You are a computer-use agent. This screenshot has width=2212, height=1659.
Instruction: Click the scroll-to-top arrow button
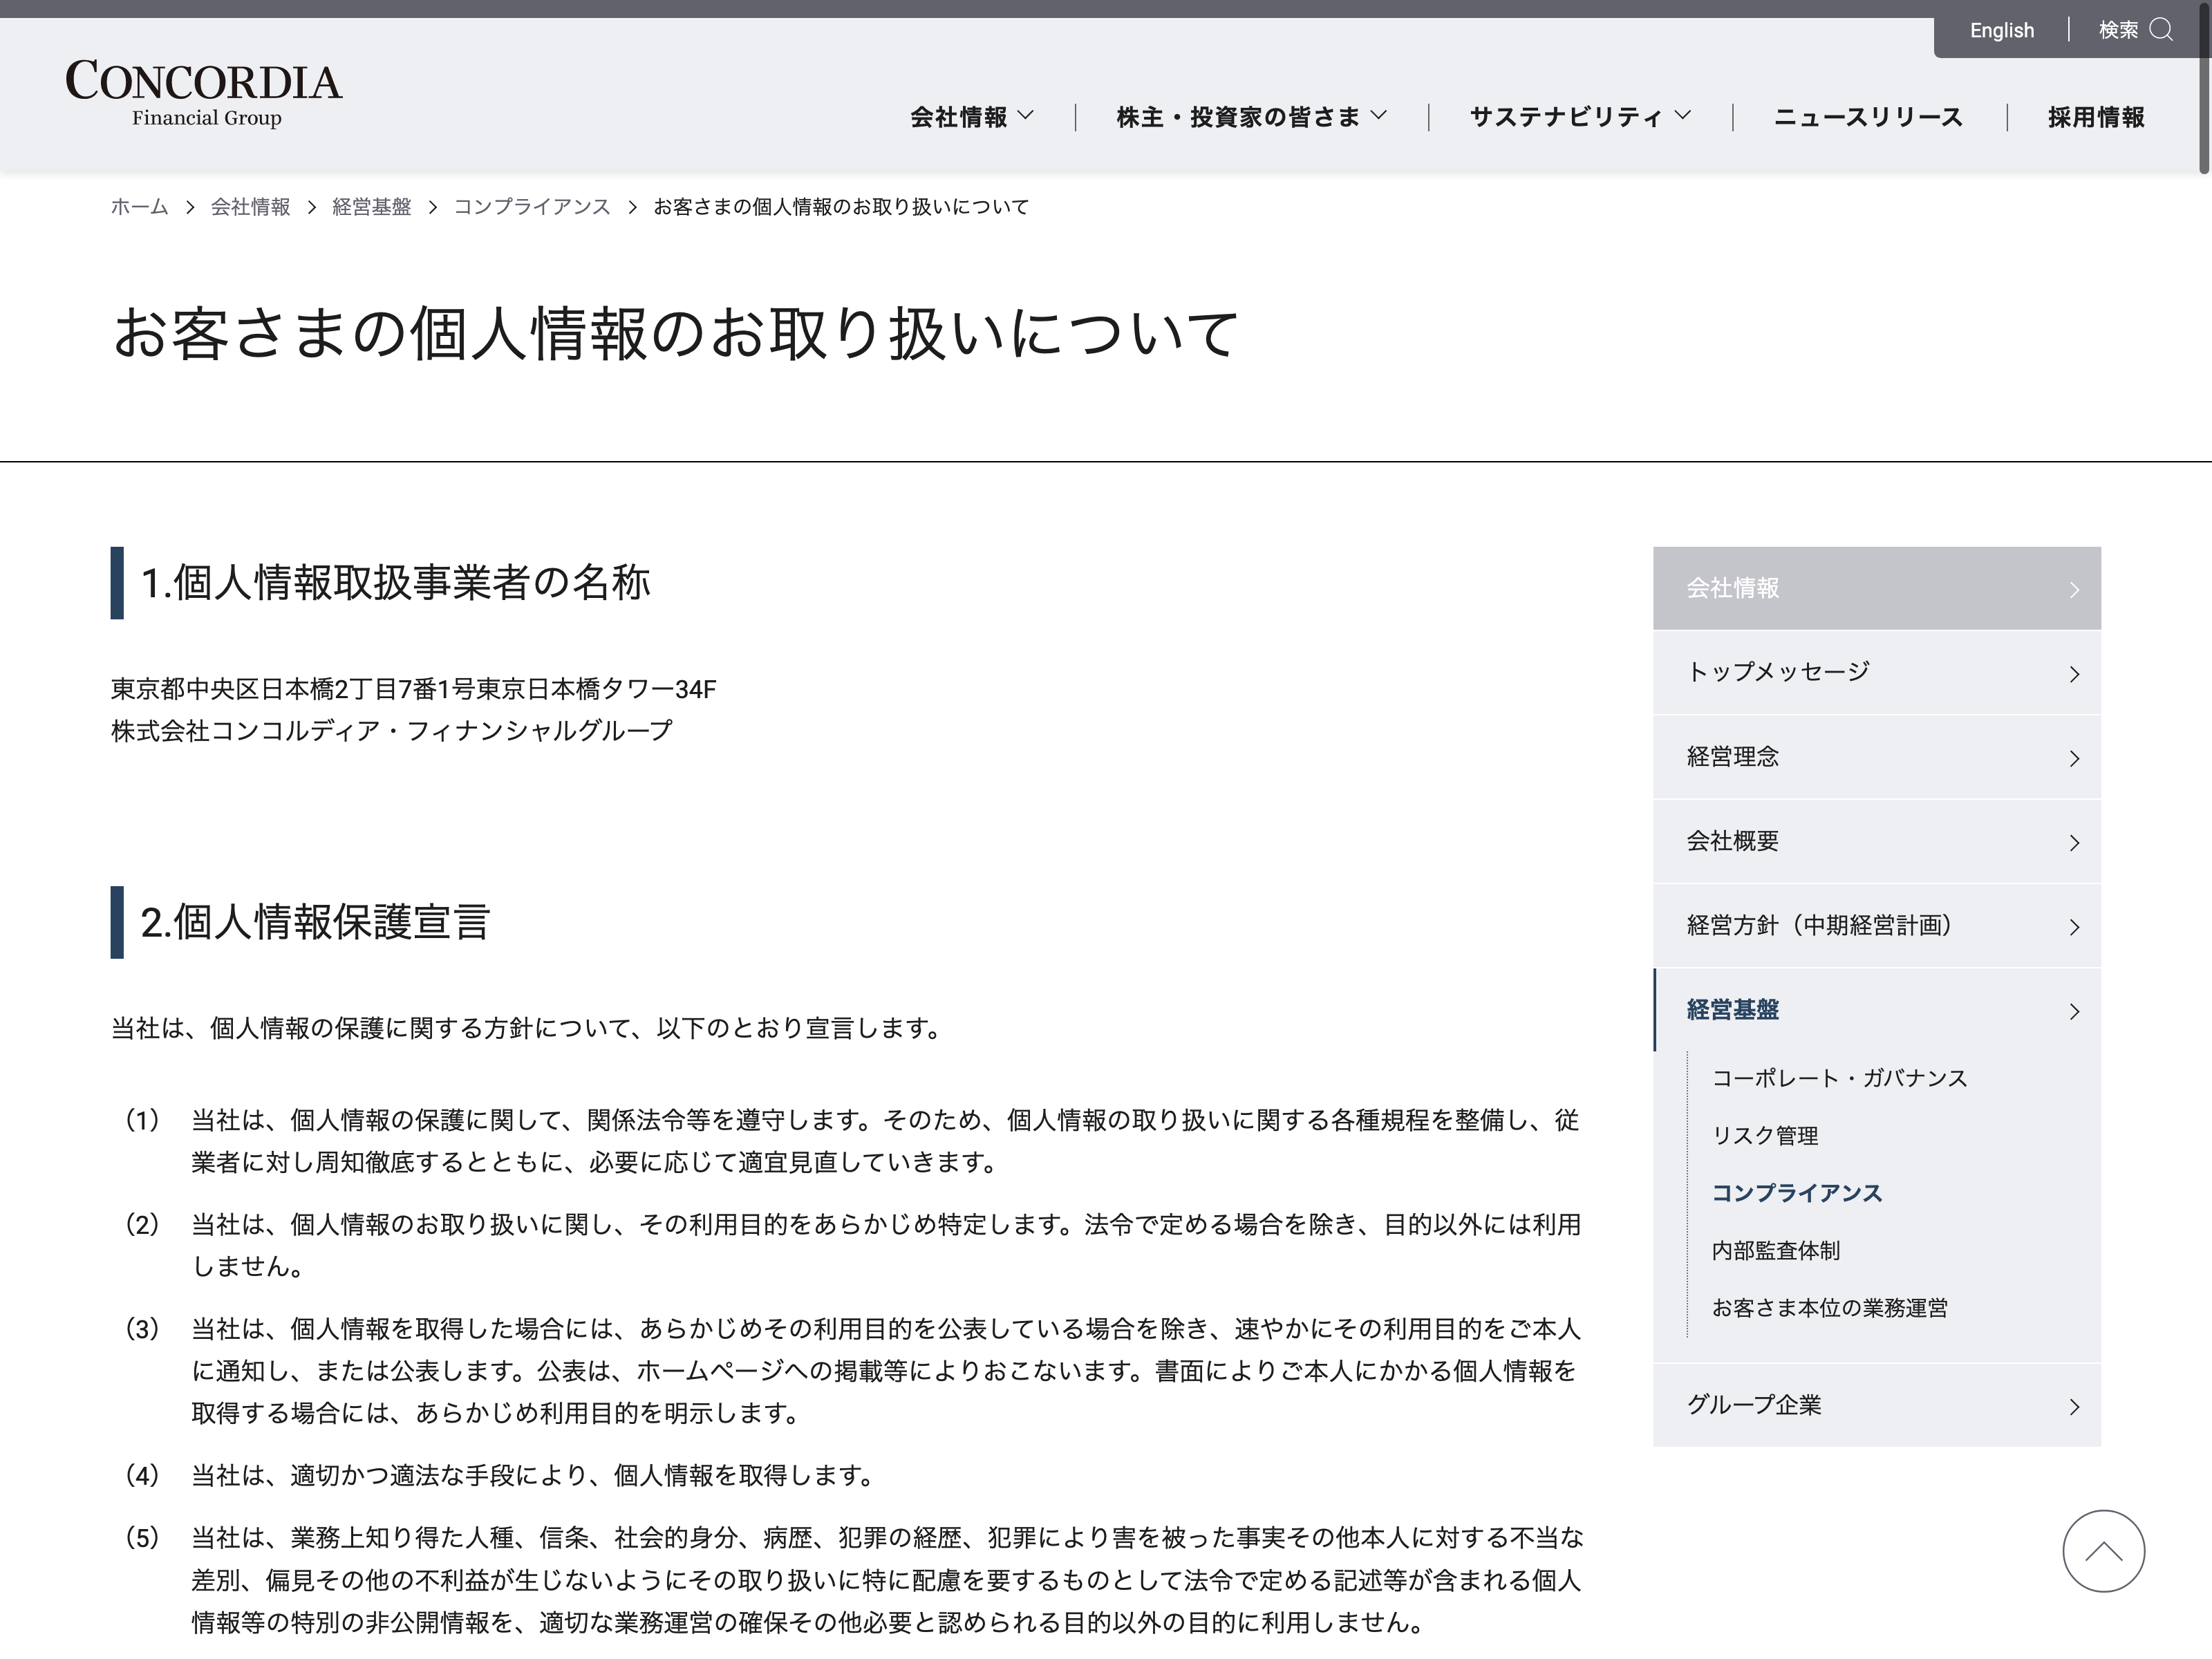pyautogui.click(x=2103, y=1550)
